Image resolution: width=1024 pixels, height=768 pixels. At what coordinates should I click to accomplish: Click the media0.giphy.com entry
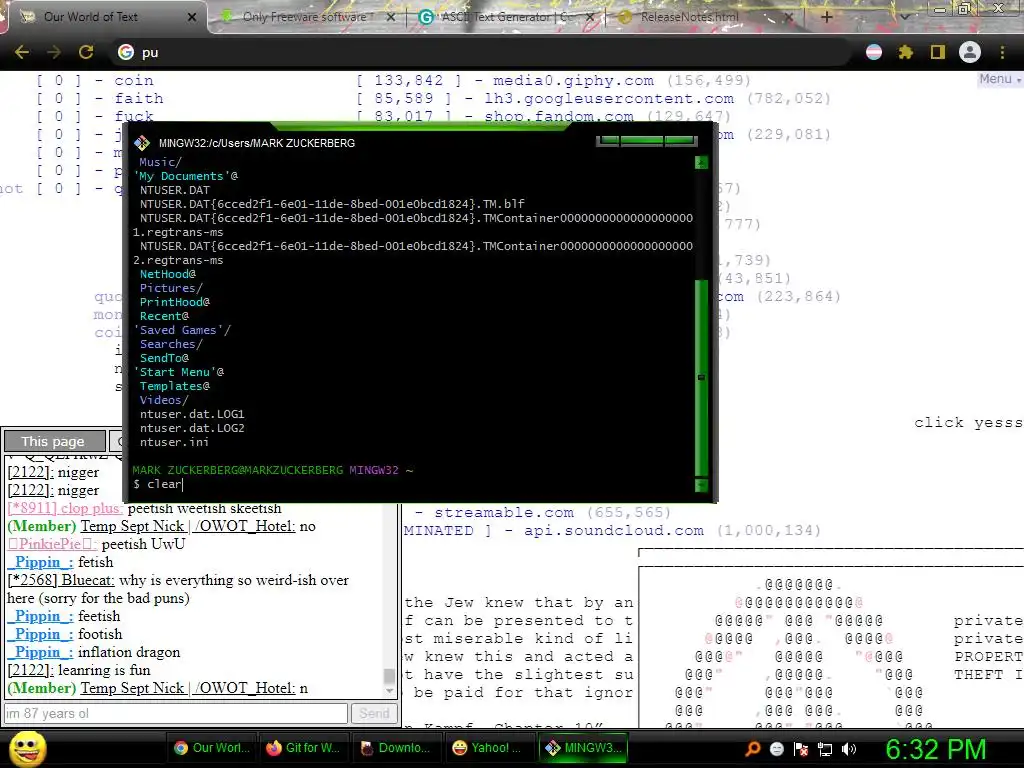coord(573,80)
